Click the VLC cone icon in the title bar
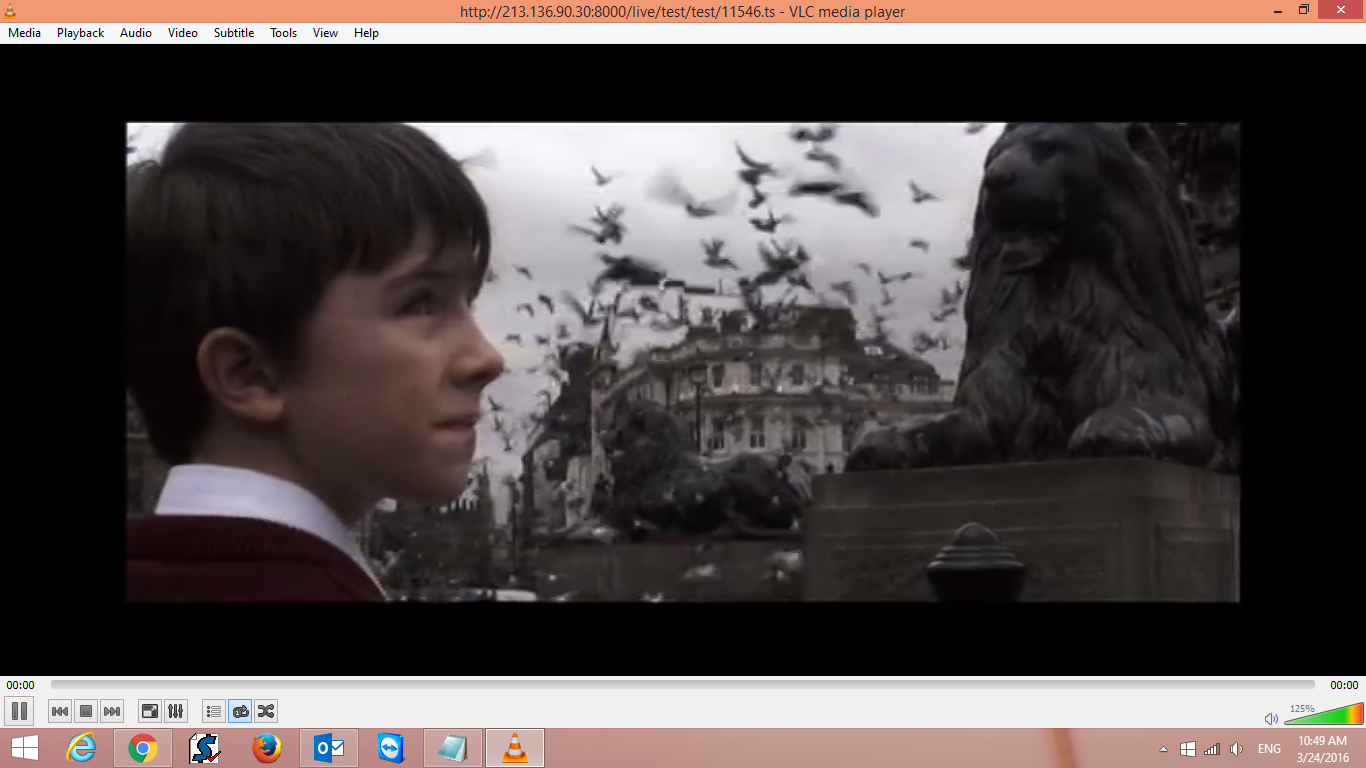The width and height of the screenshot is (1366, 768). point(10,10)
